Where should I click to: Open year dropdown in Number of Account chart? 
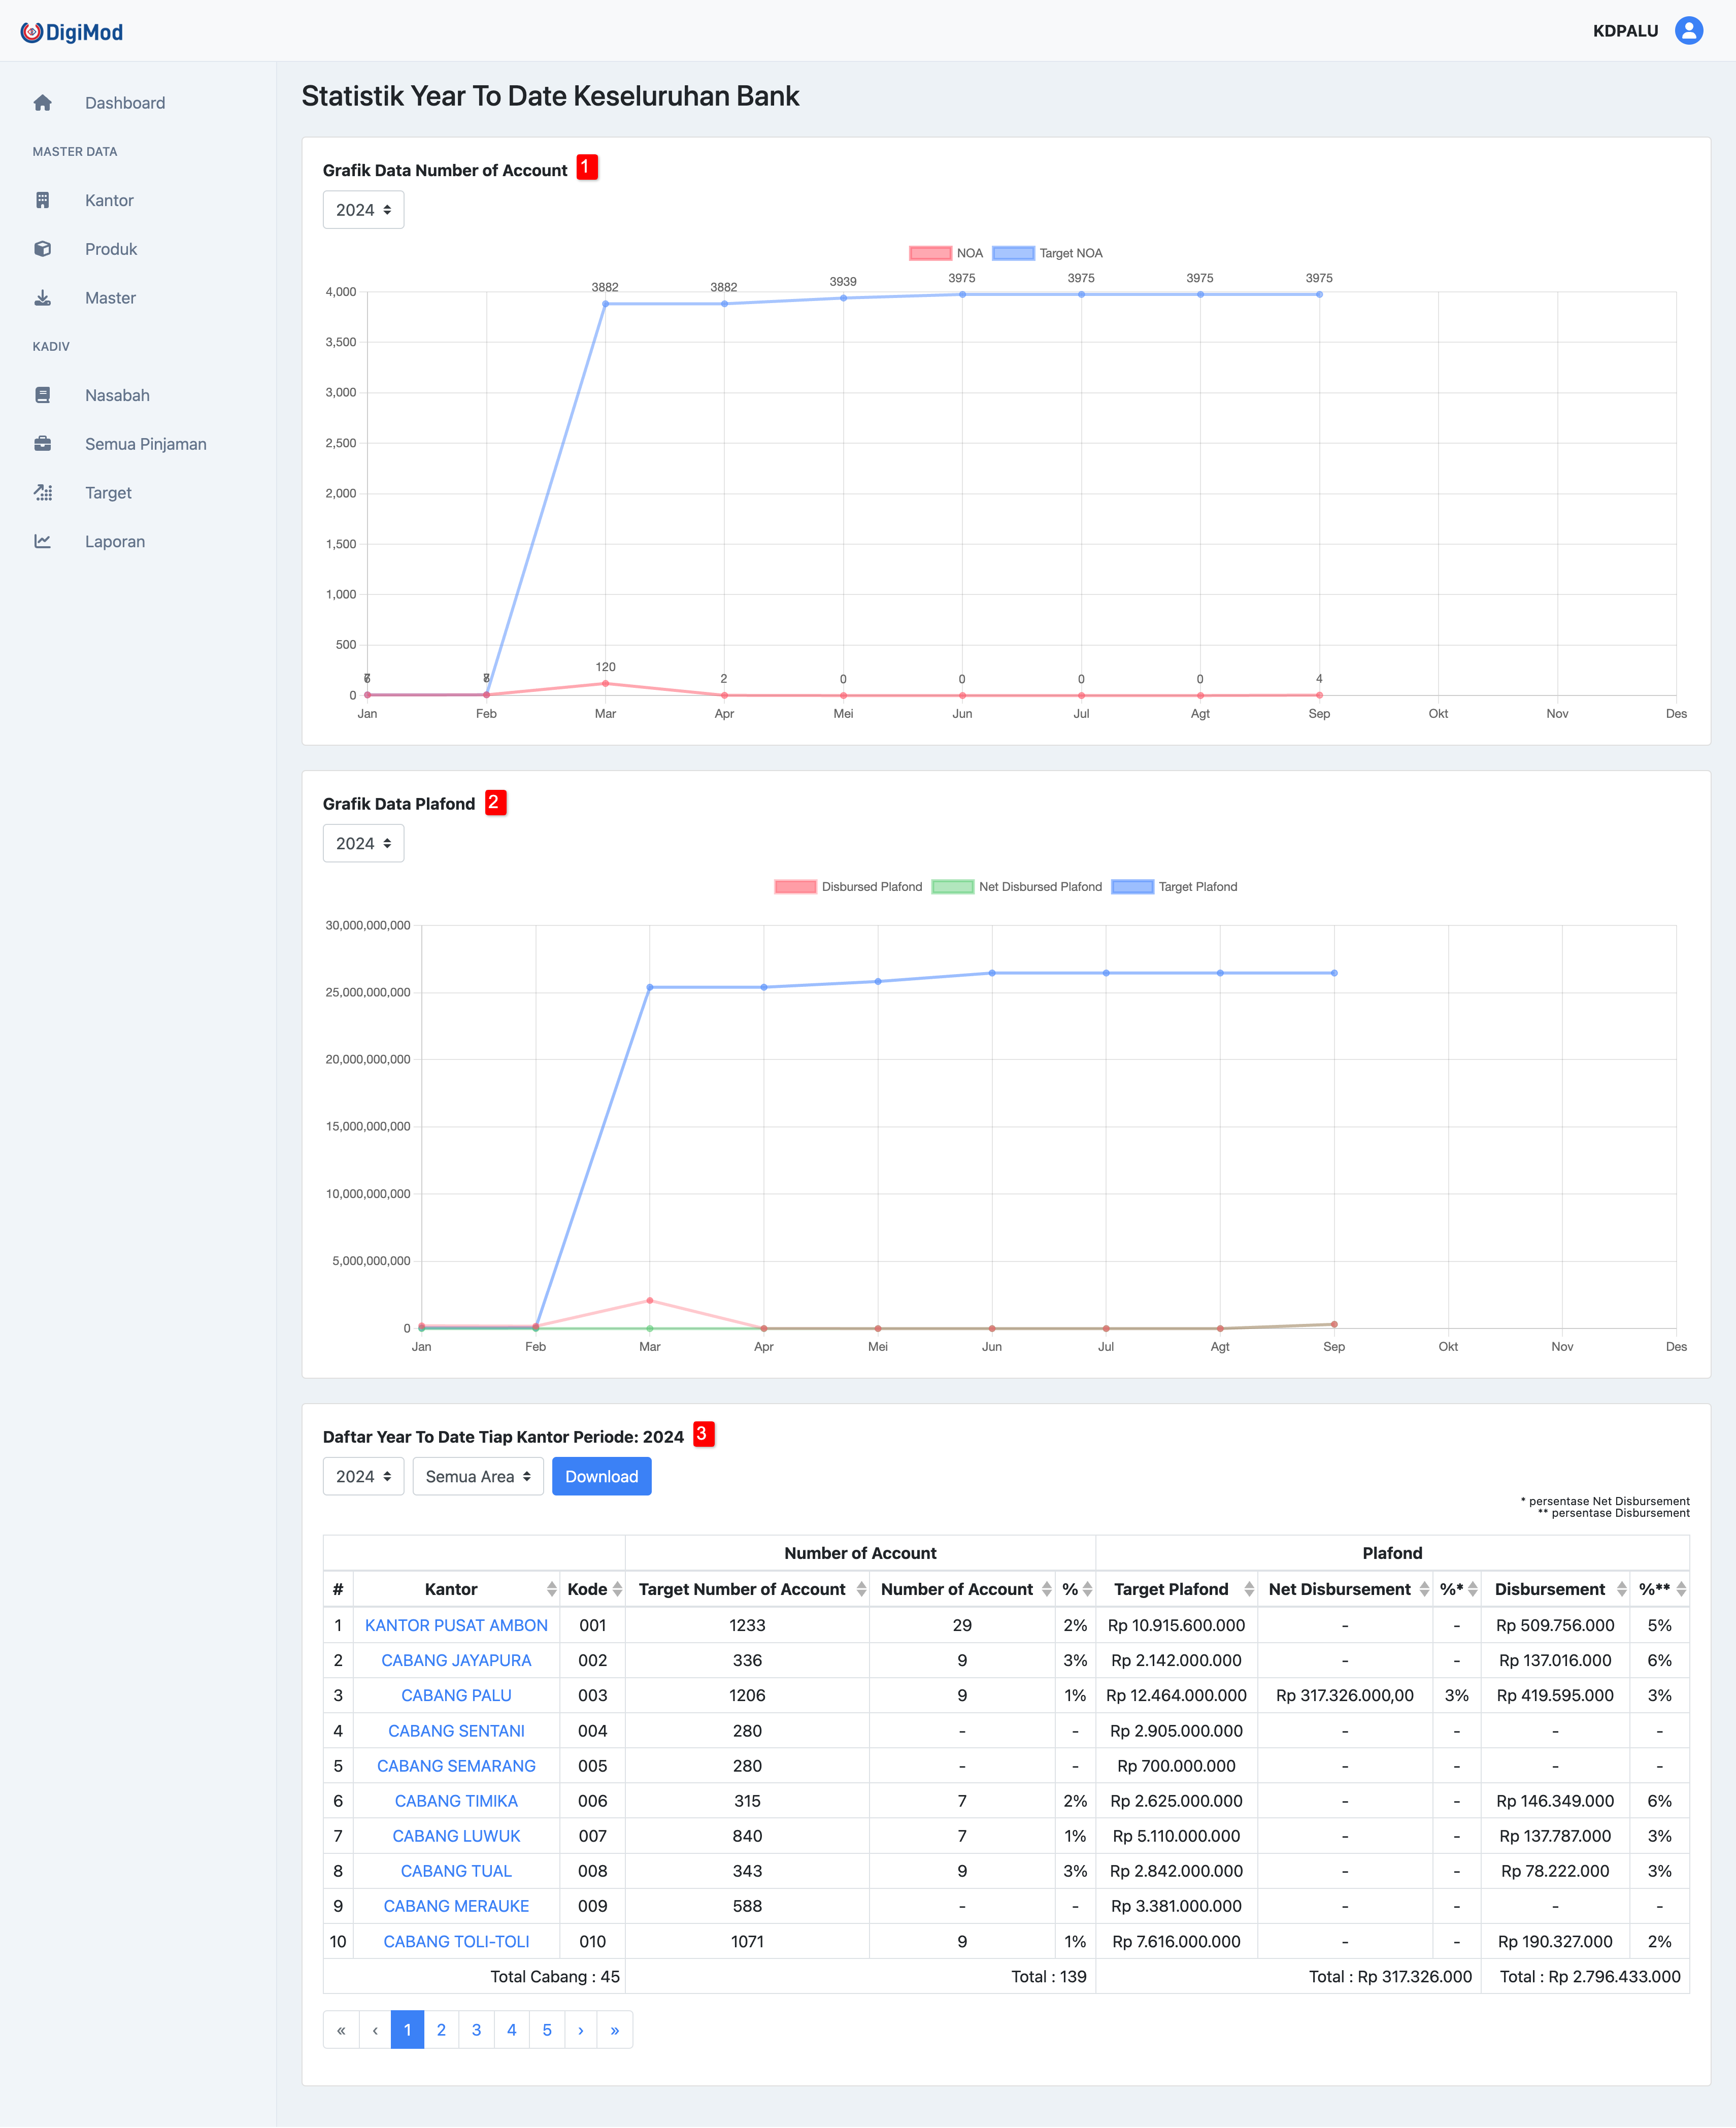pyautogui.click(x=363, y=210)
